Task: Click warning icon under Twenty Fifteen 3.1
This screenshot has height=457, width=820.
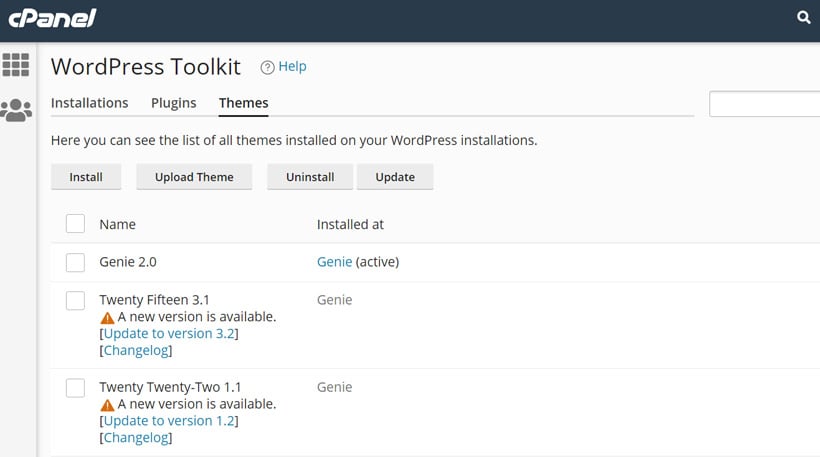Action: pos(107,317)
